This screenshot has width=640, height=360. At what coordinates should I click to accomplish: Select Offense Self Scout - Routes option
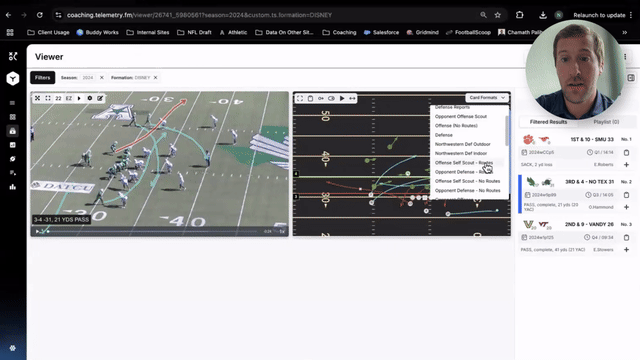point(464,163)
